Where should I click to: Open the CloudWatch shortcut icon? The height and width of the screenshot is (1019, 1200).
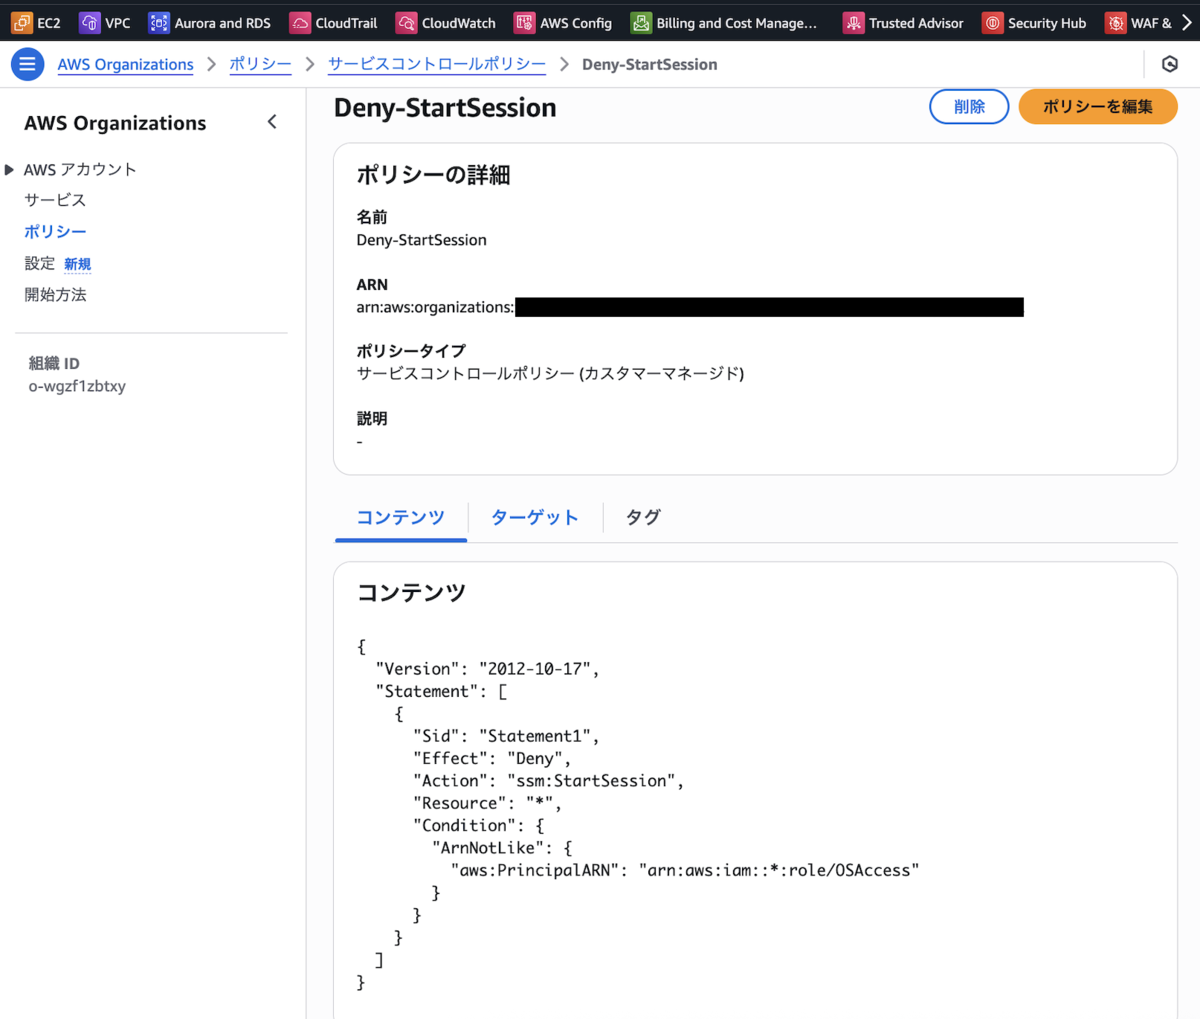click(x=406, y=23)
